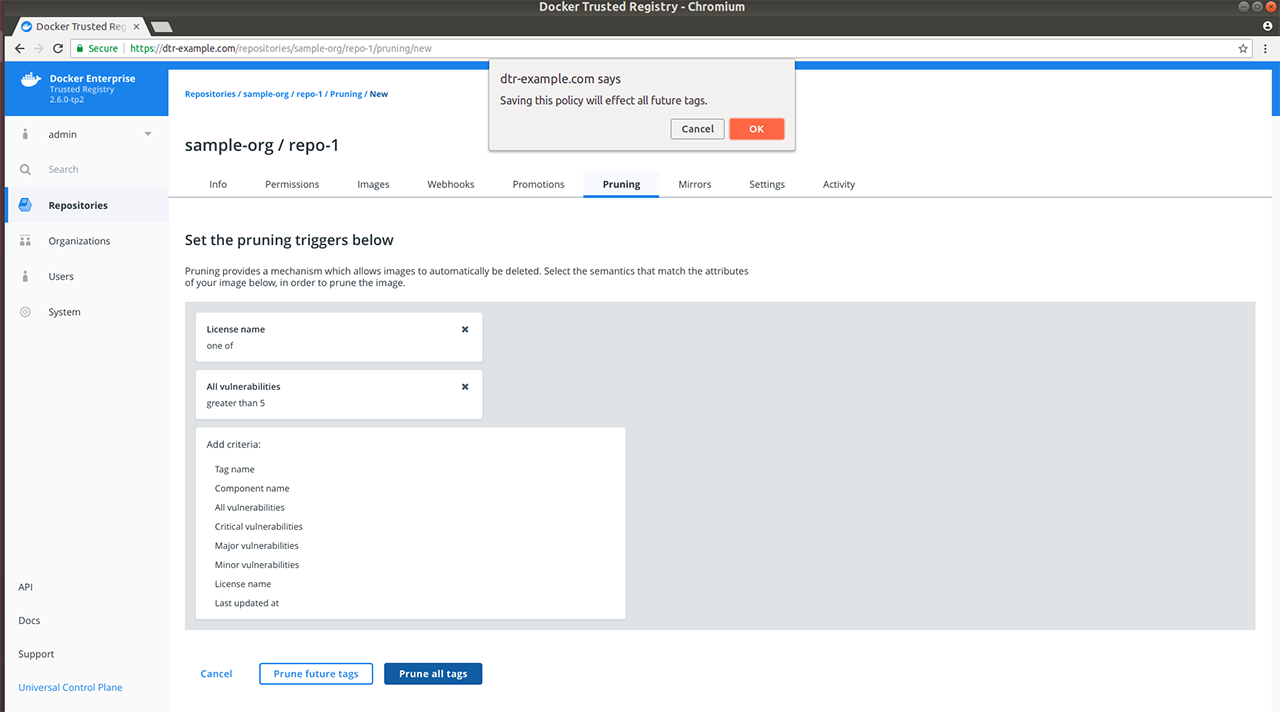The width and height of the screenshot is (1280, 712).
Task: Bookmark this page with star icon
Action: [1243, 48]
